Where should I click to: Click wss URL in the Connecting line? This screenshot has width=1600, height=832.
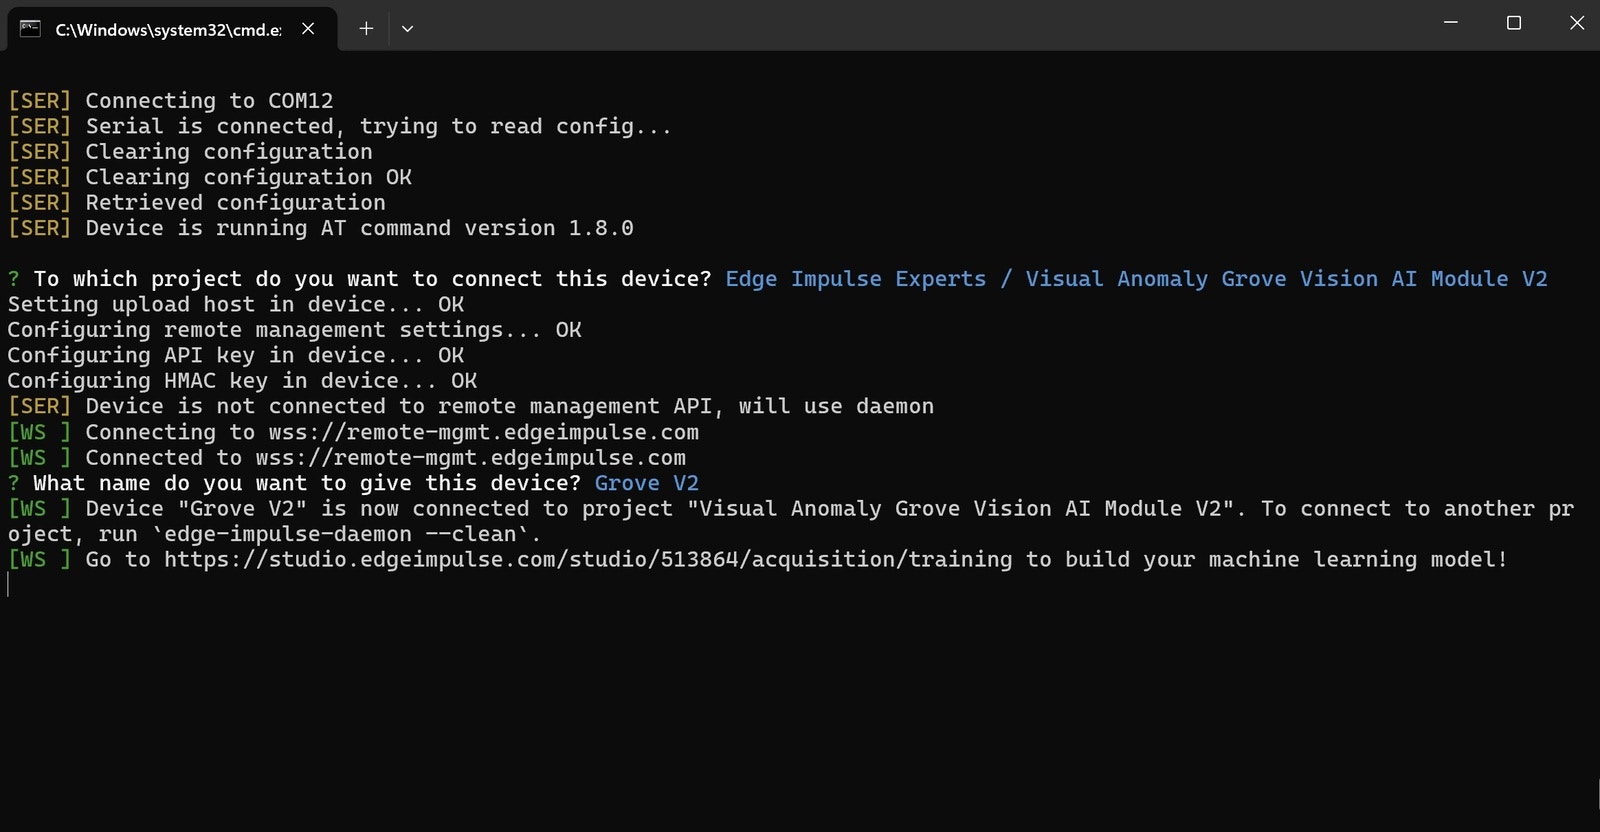[x=484, y=432]
